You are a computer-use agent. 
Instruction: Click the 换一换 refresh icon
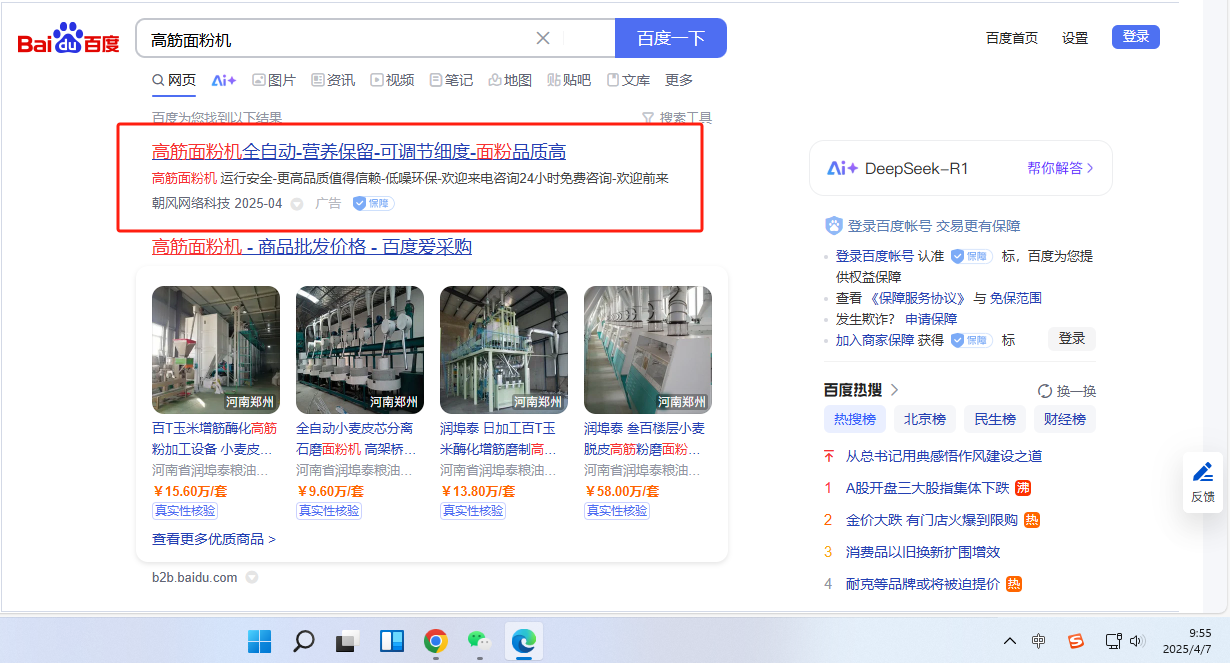tap(1045, 391)
